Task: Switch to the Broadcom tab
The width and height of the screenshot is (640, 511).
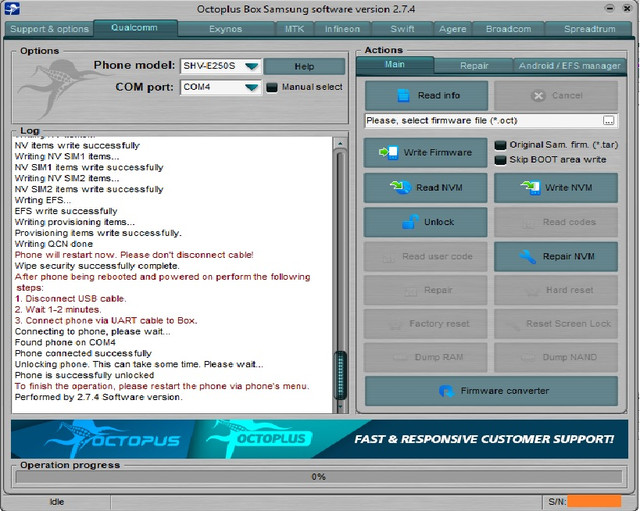Action: [509, 29]
